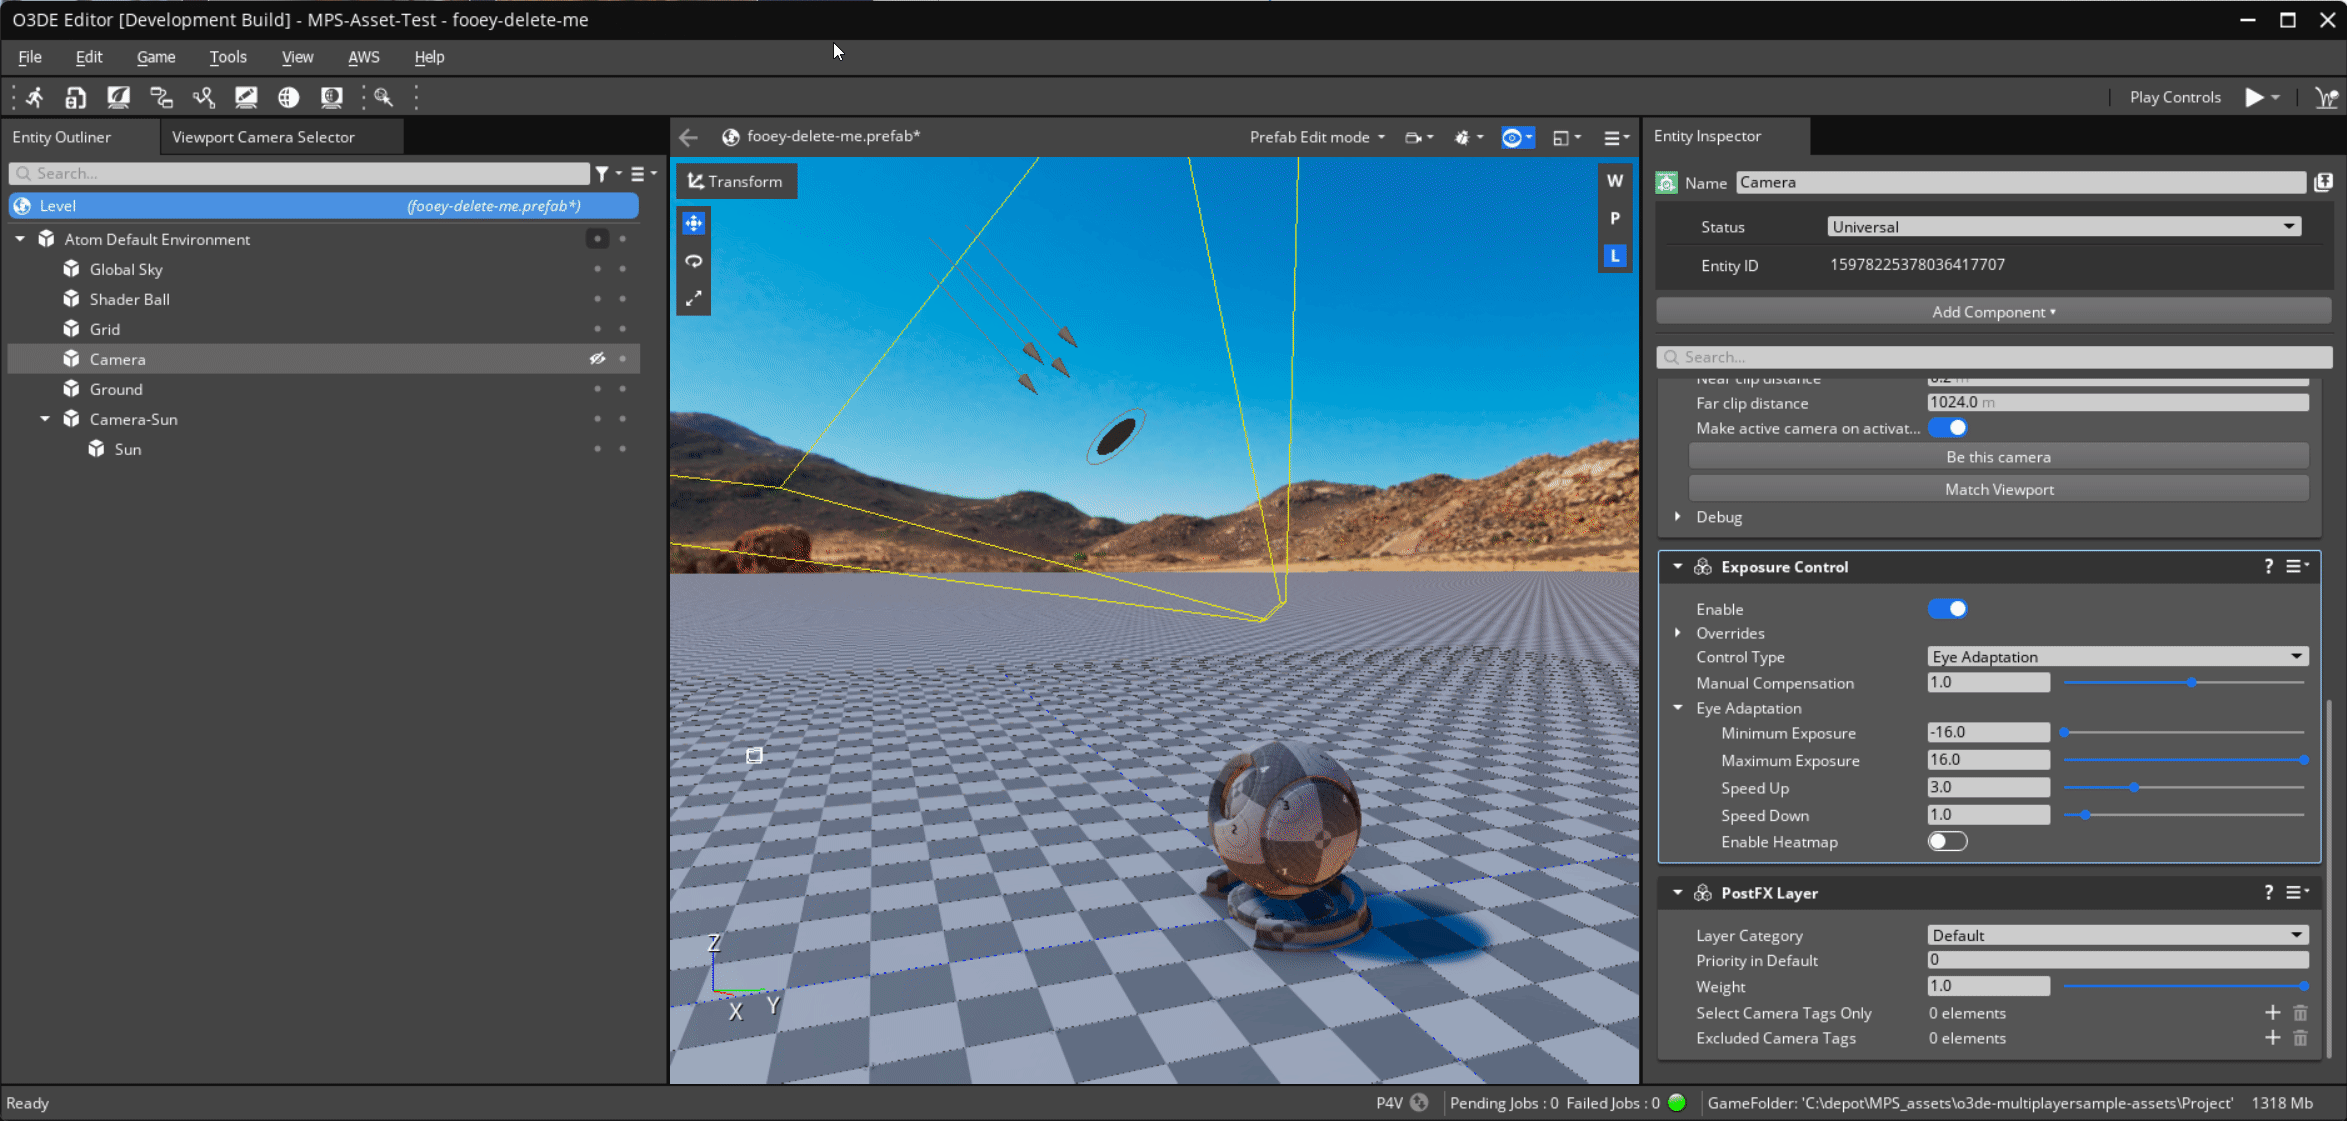Expand the Camera Status dropdown
This screenshot has width=2347, height=1121.
[x=2287, y=226]
